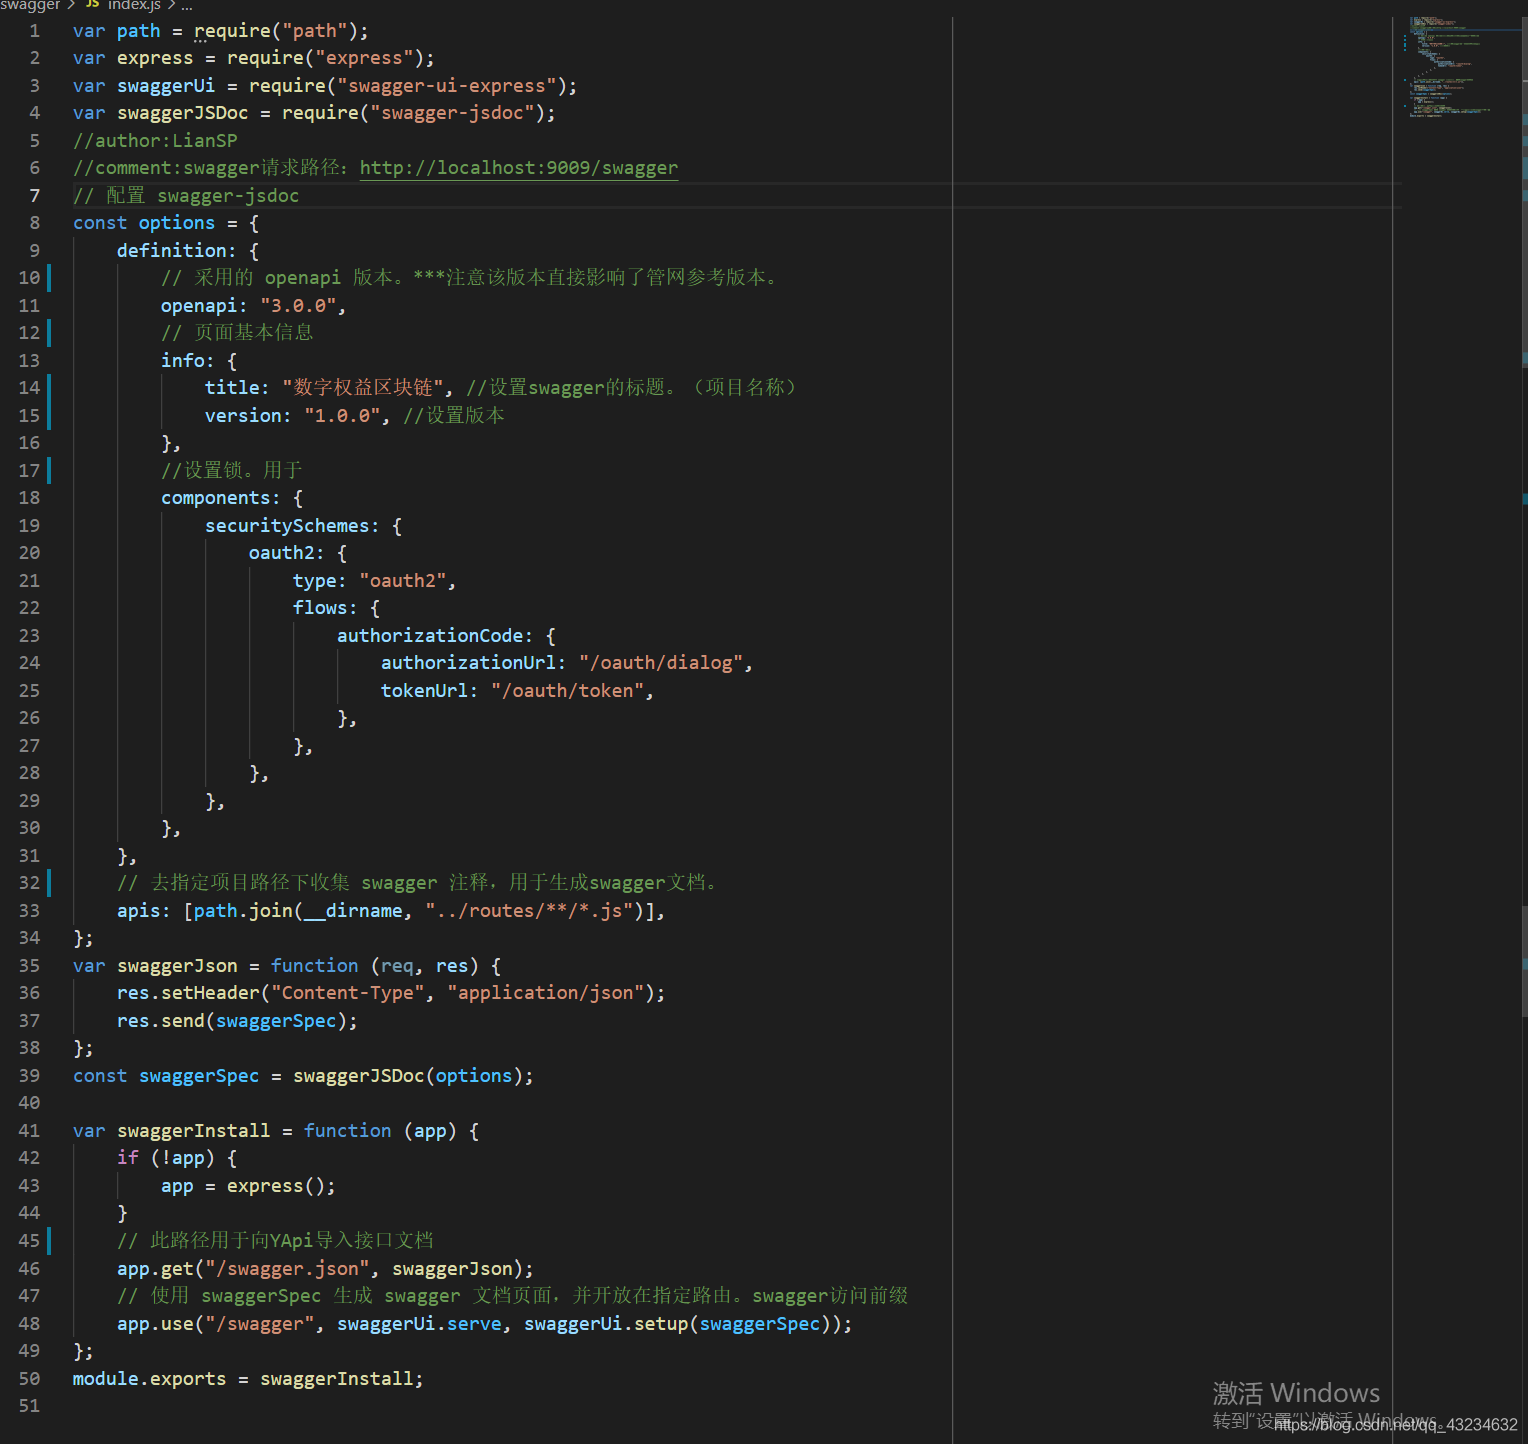Click the //author:LianSP comment
The width and height of the screenshot is (1528, 1444).
(155, 141)
